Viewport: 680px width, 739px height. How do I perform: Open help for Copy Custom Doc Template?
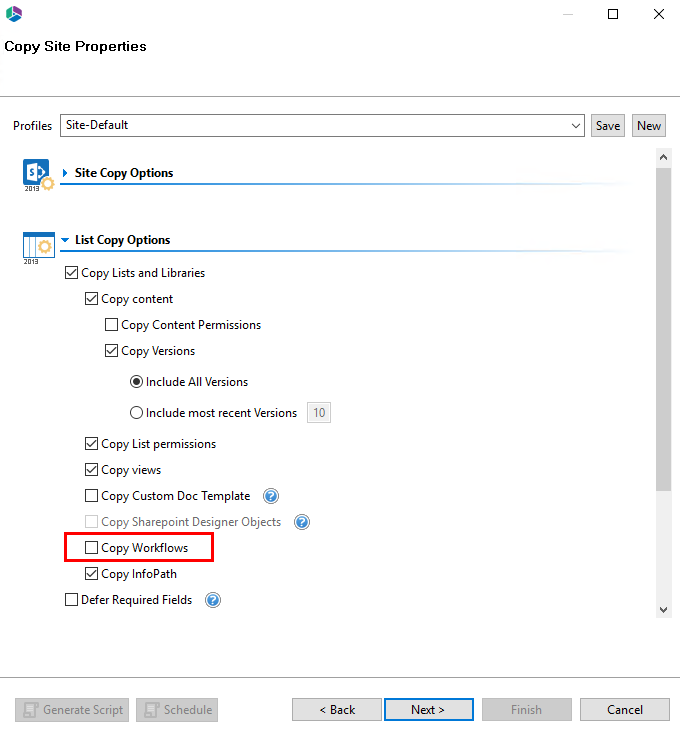click(x=270, y=496)
